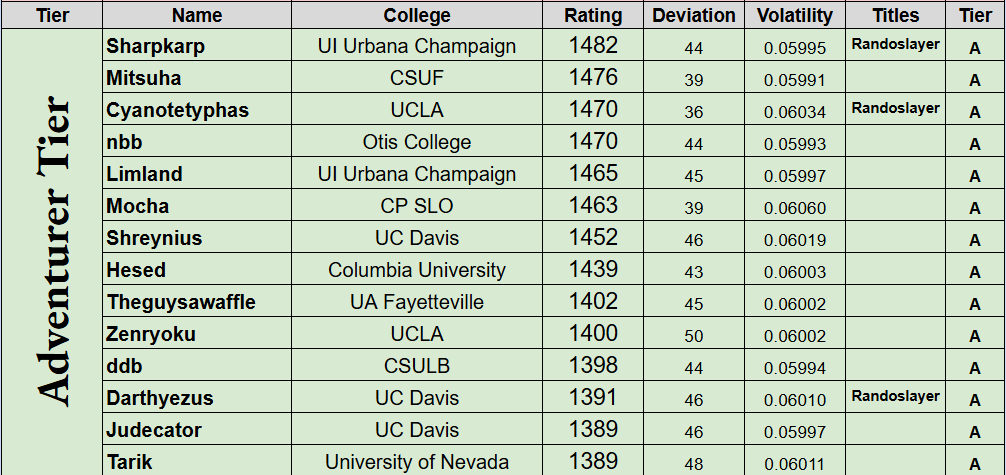This screenshot has width=1006, height=475.
Task: Click the Otis College cell
Action: (417, 142)
